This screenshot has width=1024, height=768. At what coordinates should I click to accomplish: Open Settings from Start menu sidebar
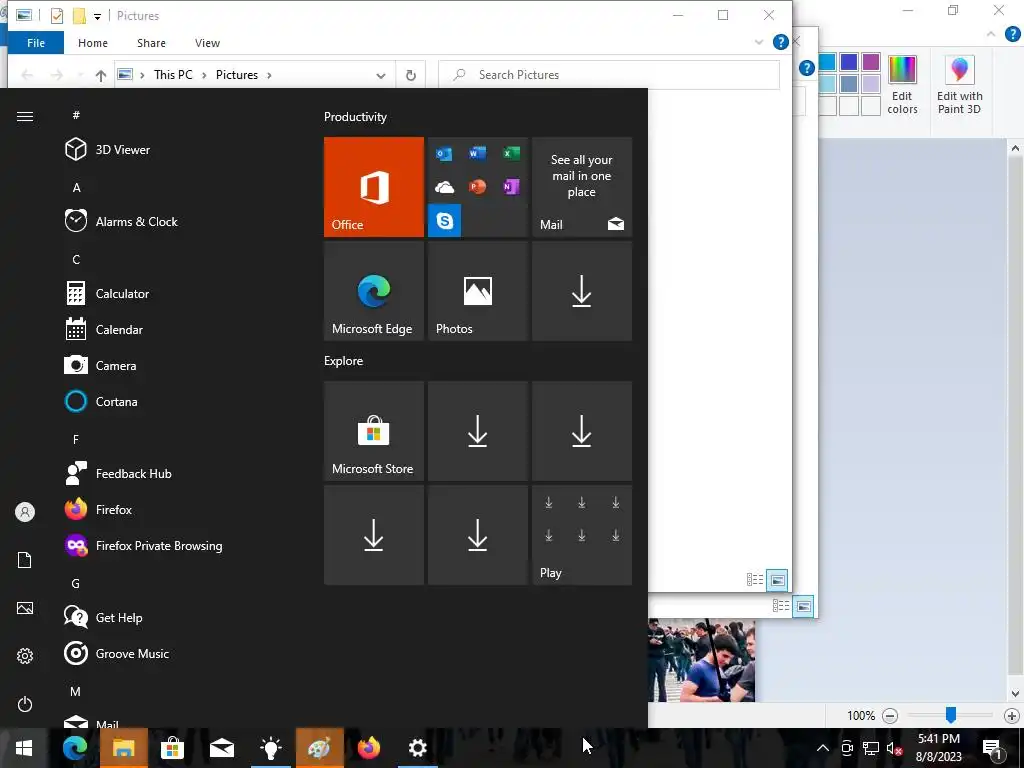point(25,656)
